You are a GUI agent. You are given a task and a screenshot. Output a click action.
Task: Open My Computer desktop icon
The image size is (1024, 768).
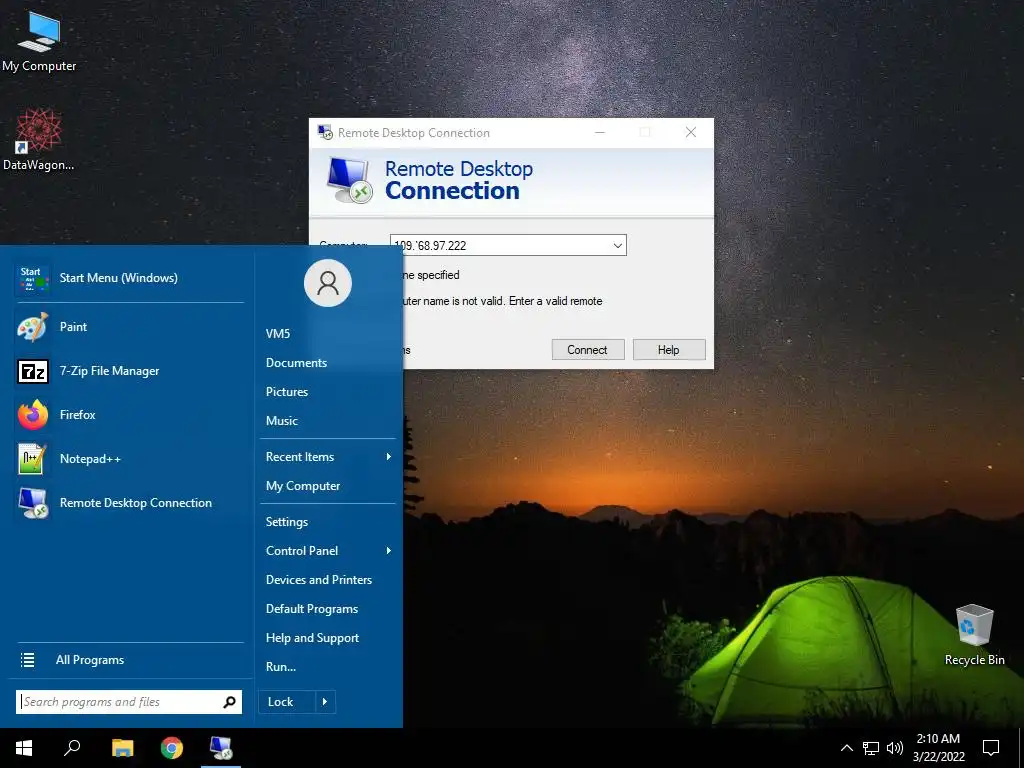(39, 40)
